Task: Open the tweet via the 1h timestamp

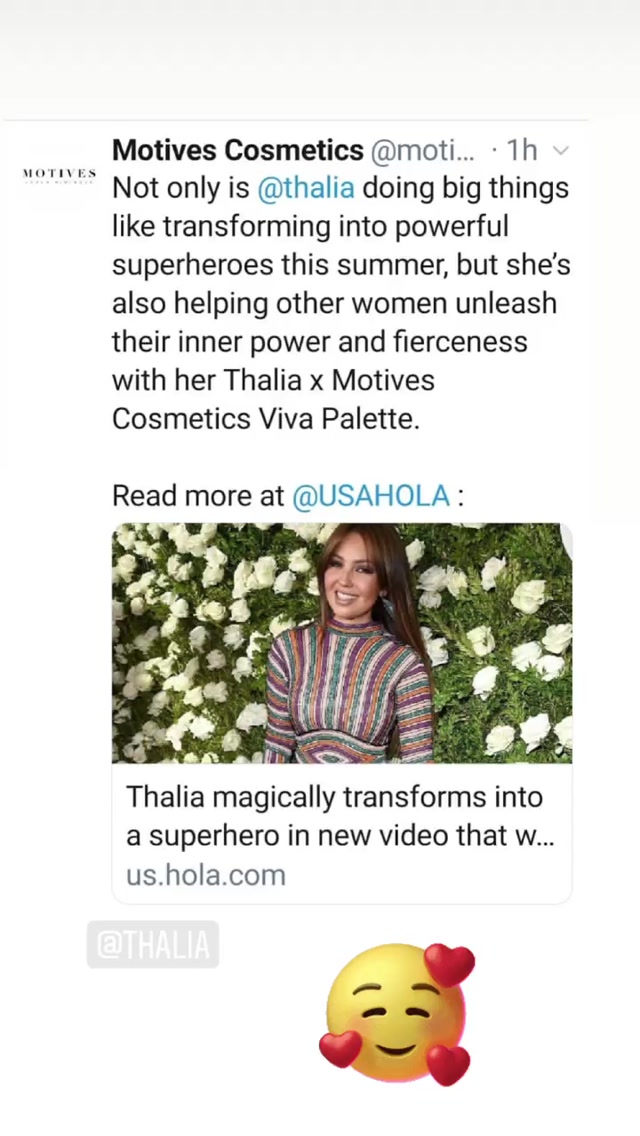Action: [521, 150]
